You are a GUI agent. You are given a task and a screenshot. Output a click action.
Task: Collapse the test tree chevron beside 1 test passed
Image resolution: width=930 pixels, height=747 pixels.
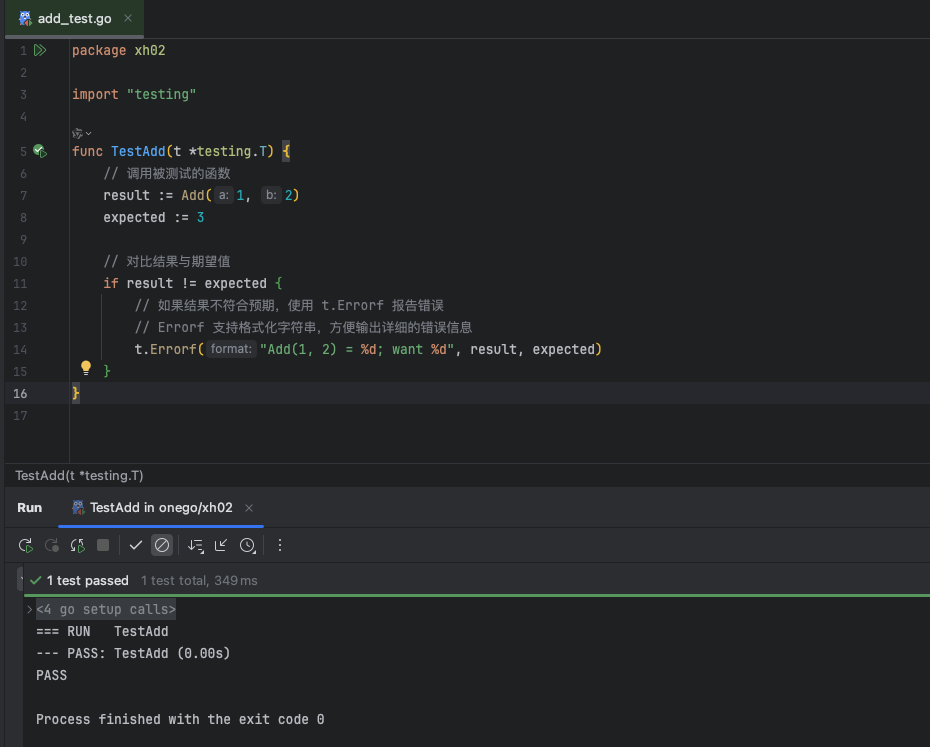[x=21, y=580]
